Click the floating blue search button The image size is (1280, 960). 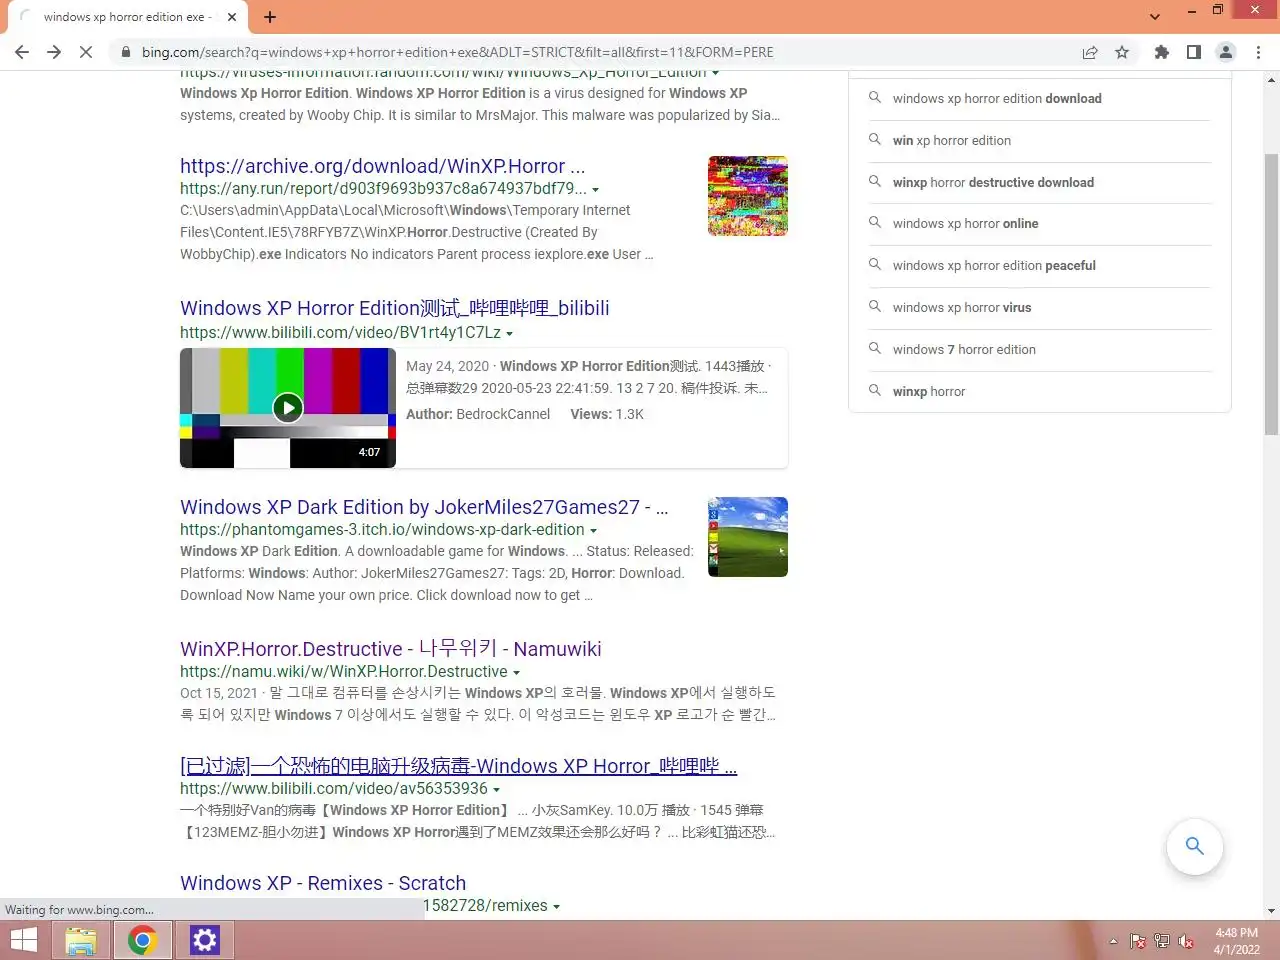pos(1194,846)
